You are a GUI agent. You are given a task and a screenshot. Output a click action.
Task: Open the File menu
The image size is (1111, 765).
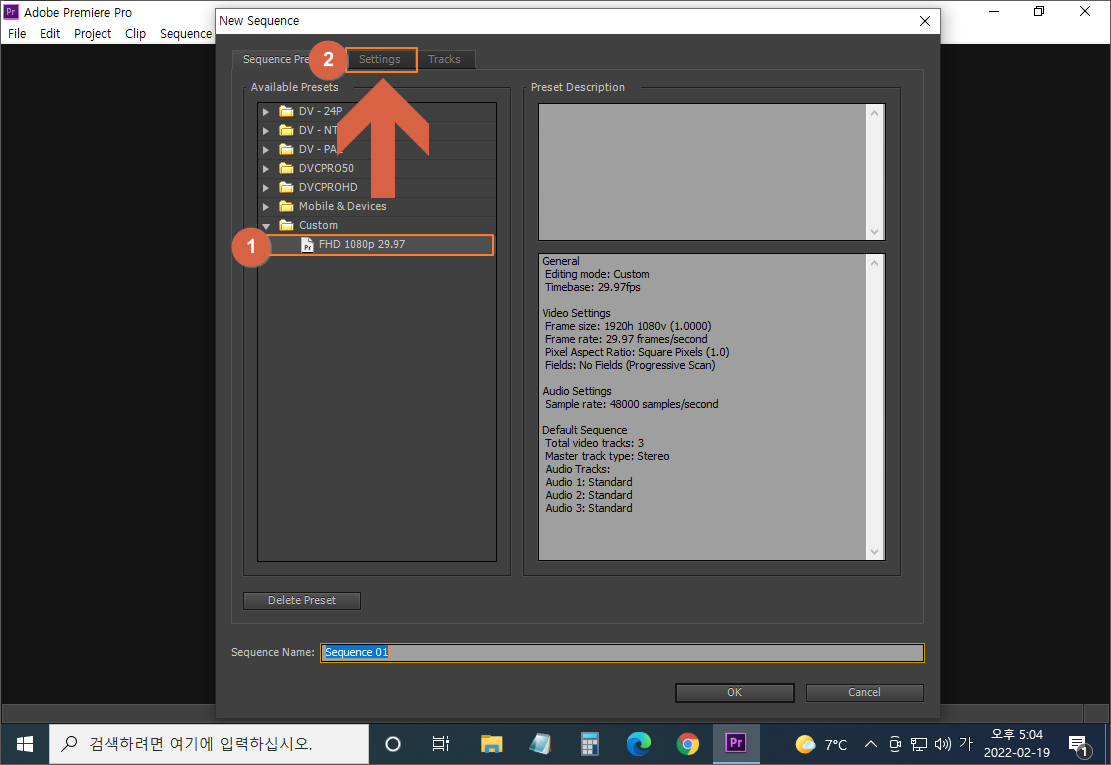[17, 33]
